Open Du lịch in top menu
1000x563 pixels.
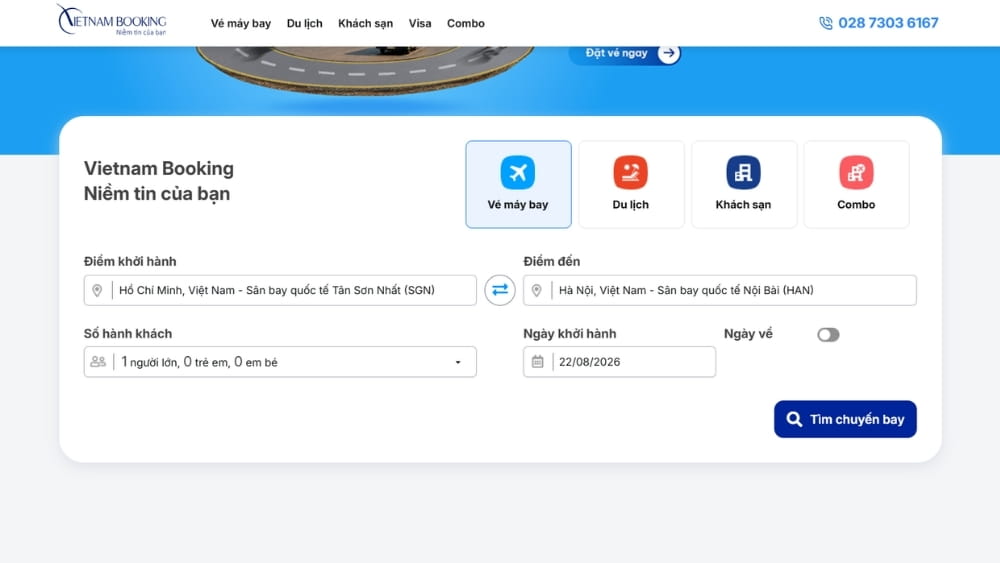pos(305,24)
